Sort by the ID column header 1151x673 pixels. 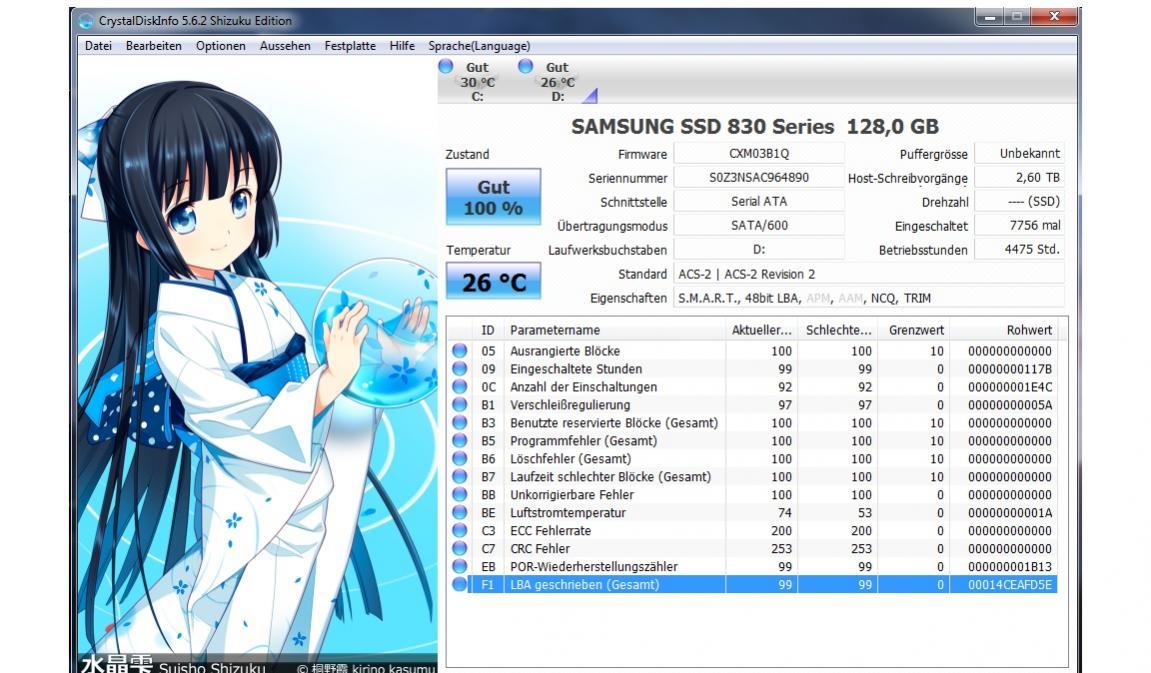487,330
